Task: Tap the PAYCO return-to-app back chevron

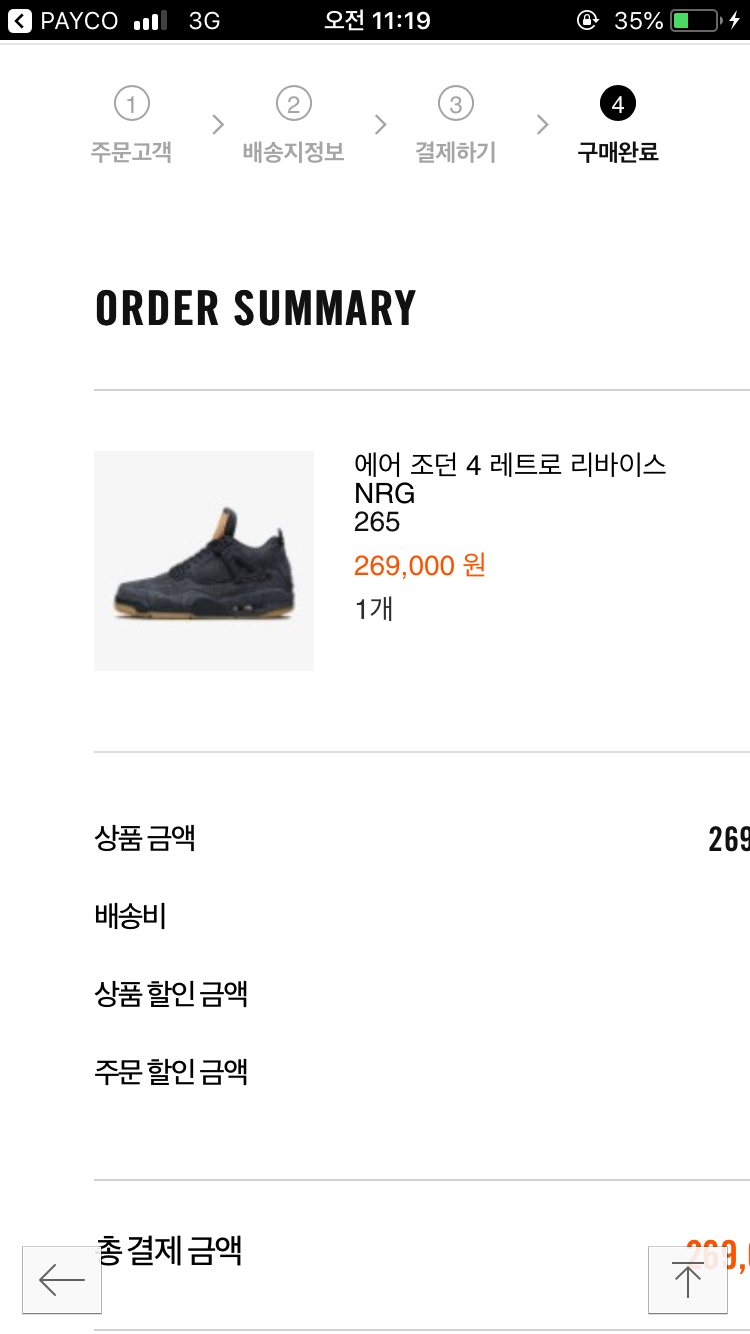Action: [x=20, y=20]
